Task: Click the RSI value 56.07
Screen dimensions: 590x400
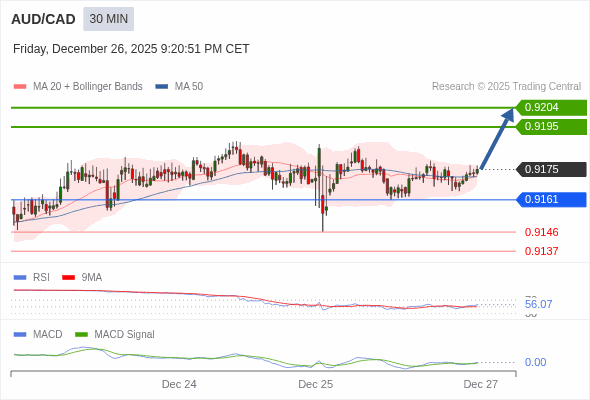Action: pyautogui.click(x=538, y=304)
